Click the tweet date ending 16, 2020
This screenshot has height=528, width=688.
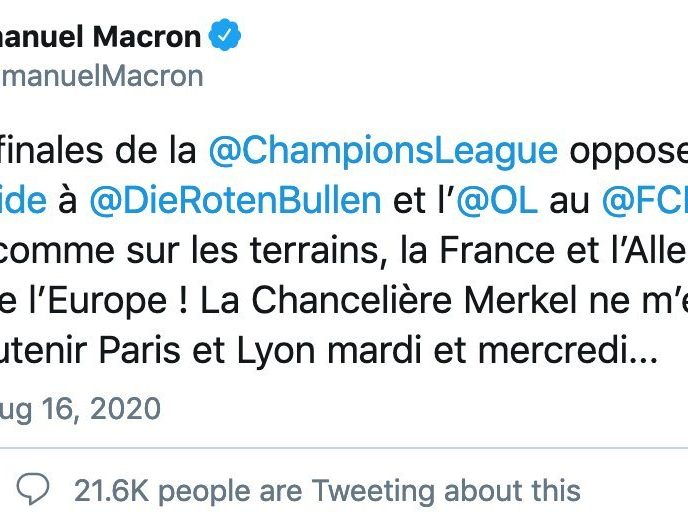pyautogui.click(x=80, y=409)
